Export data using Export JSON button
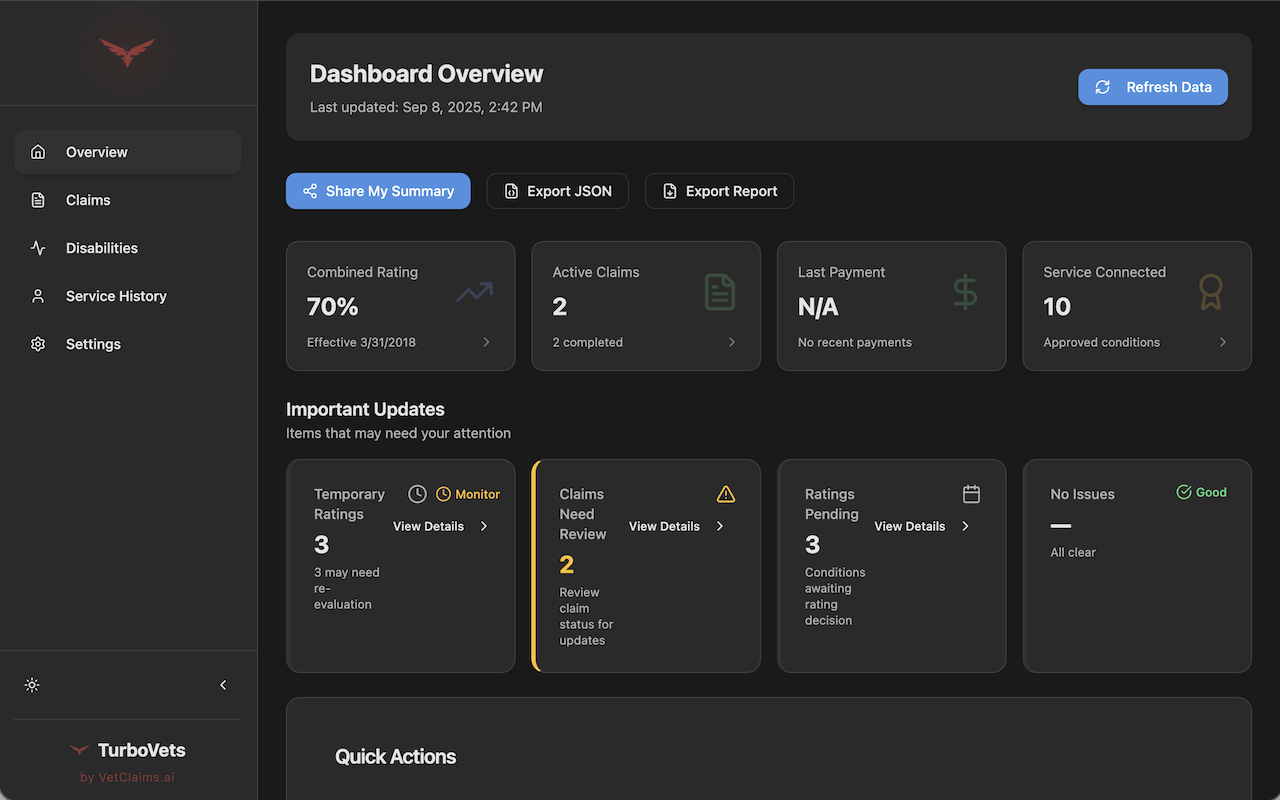This screenshot has width=1280, height=800. (557, 191)
